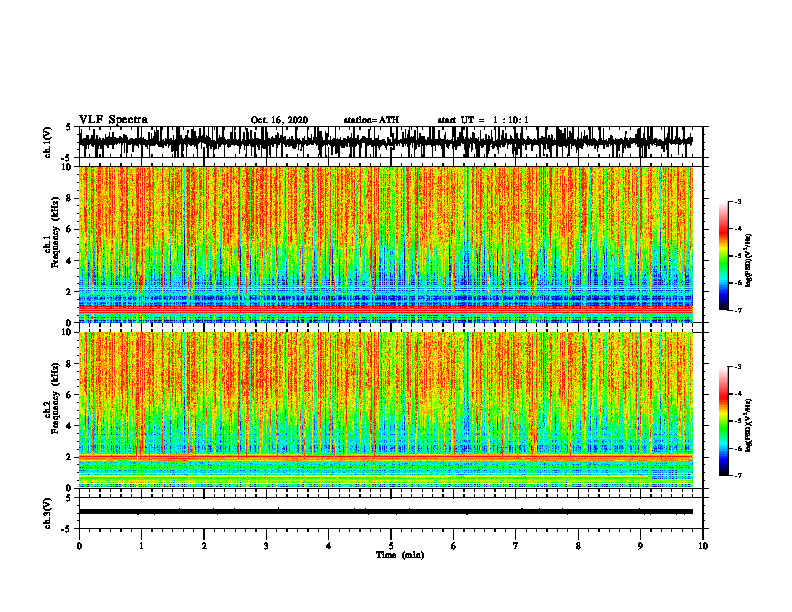The width and height of the screenshot is (792, 612).
Task: Click the "0" tick on the time axis
Action: coord(79,546)
